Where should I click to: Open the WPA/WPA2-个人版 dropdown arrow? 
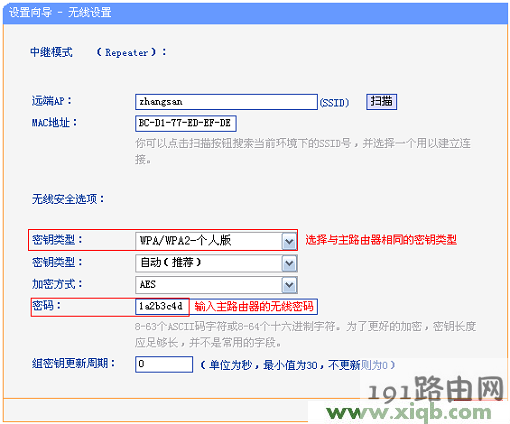(x=289, y=241)
